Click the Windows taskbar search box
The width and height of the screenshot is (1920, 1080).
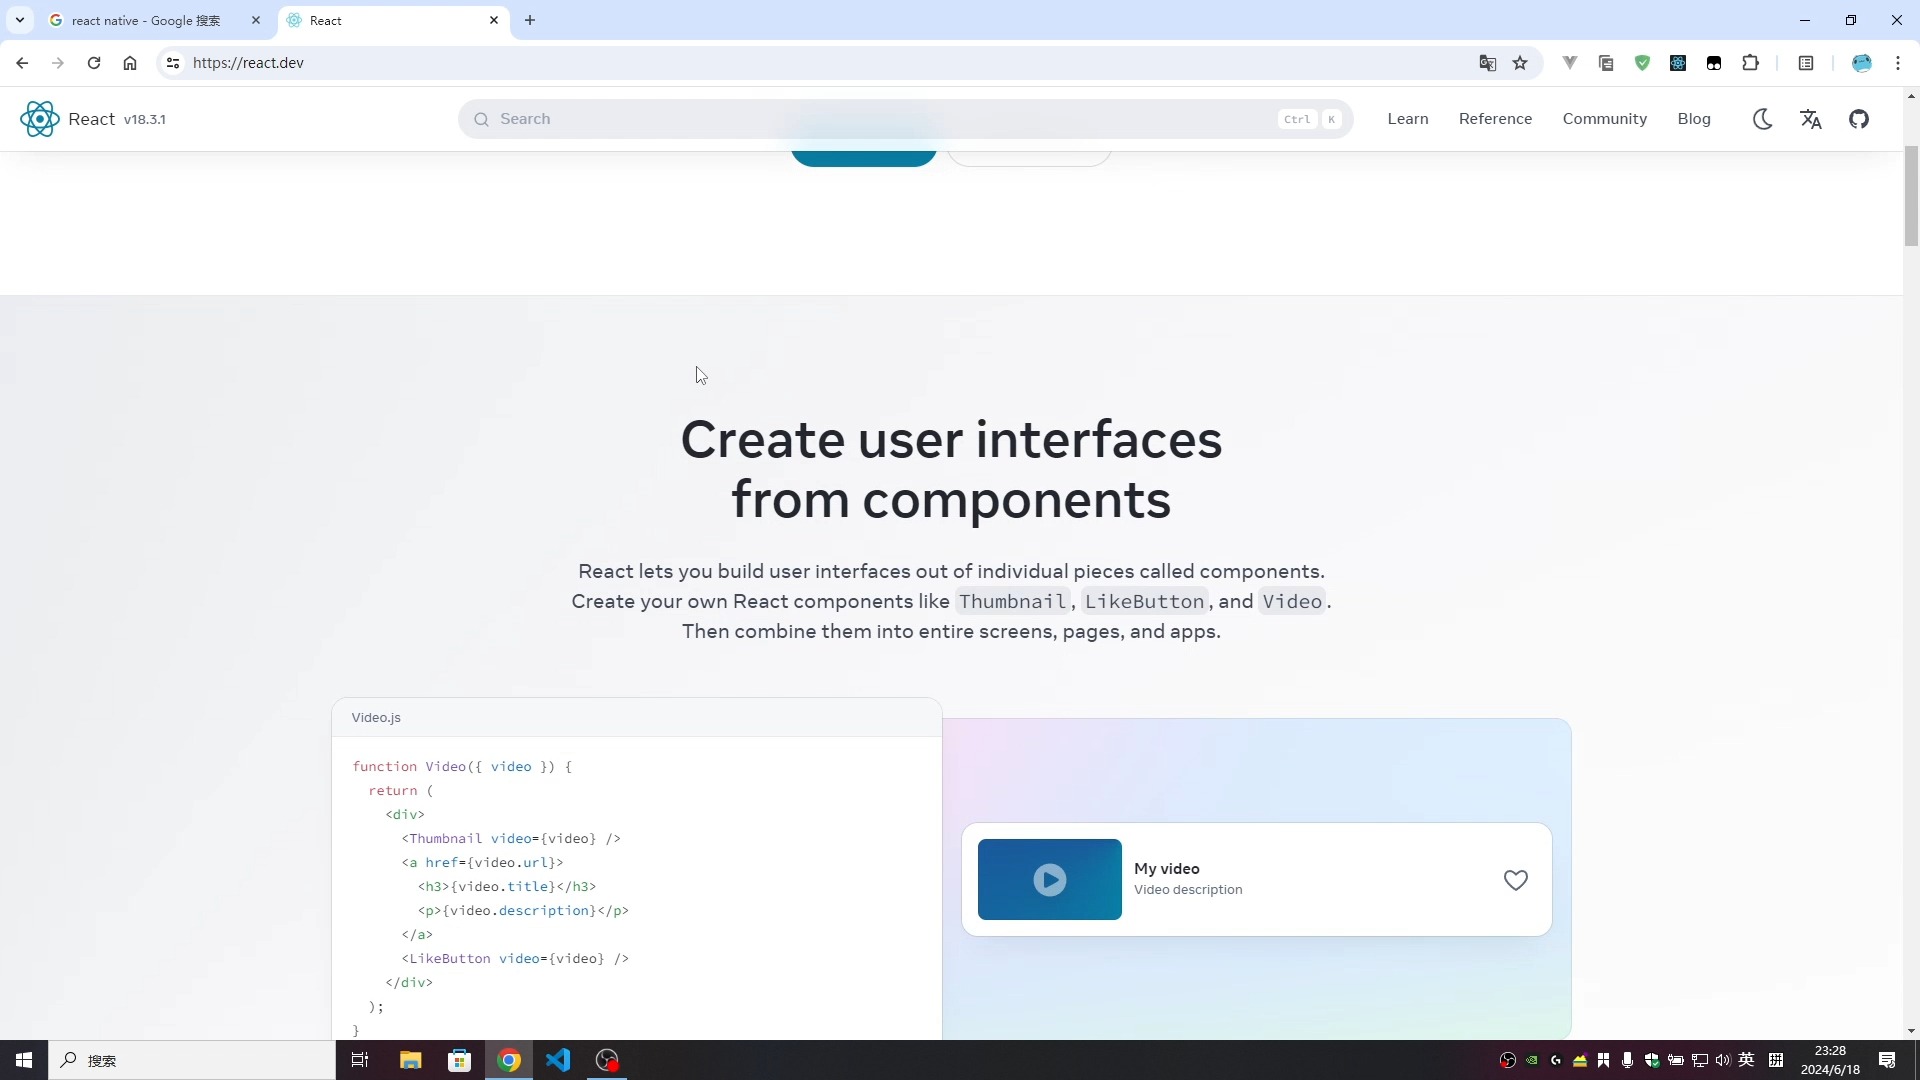click(192, 1060)
